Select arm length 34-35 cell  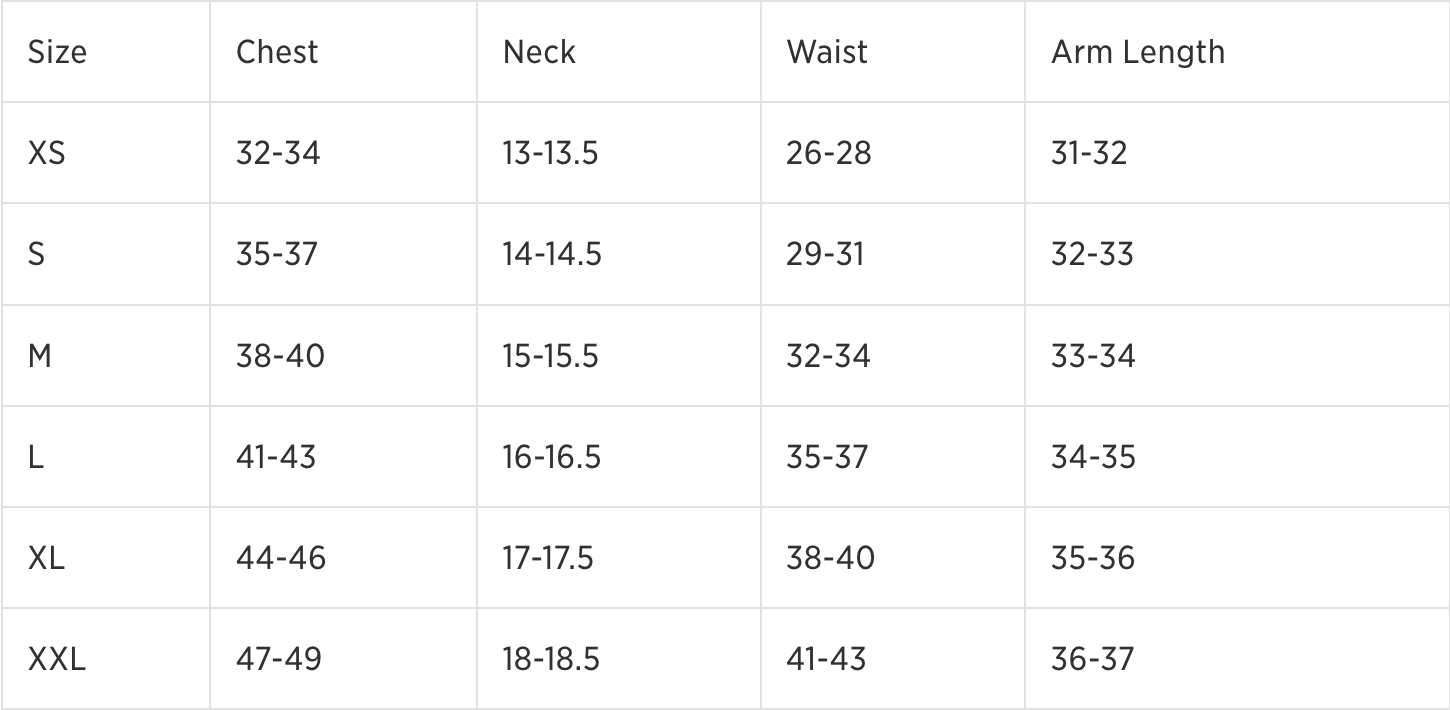[1092, 457]
